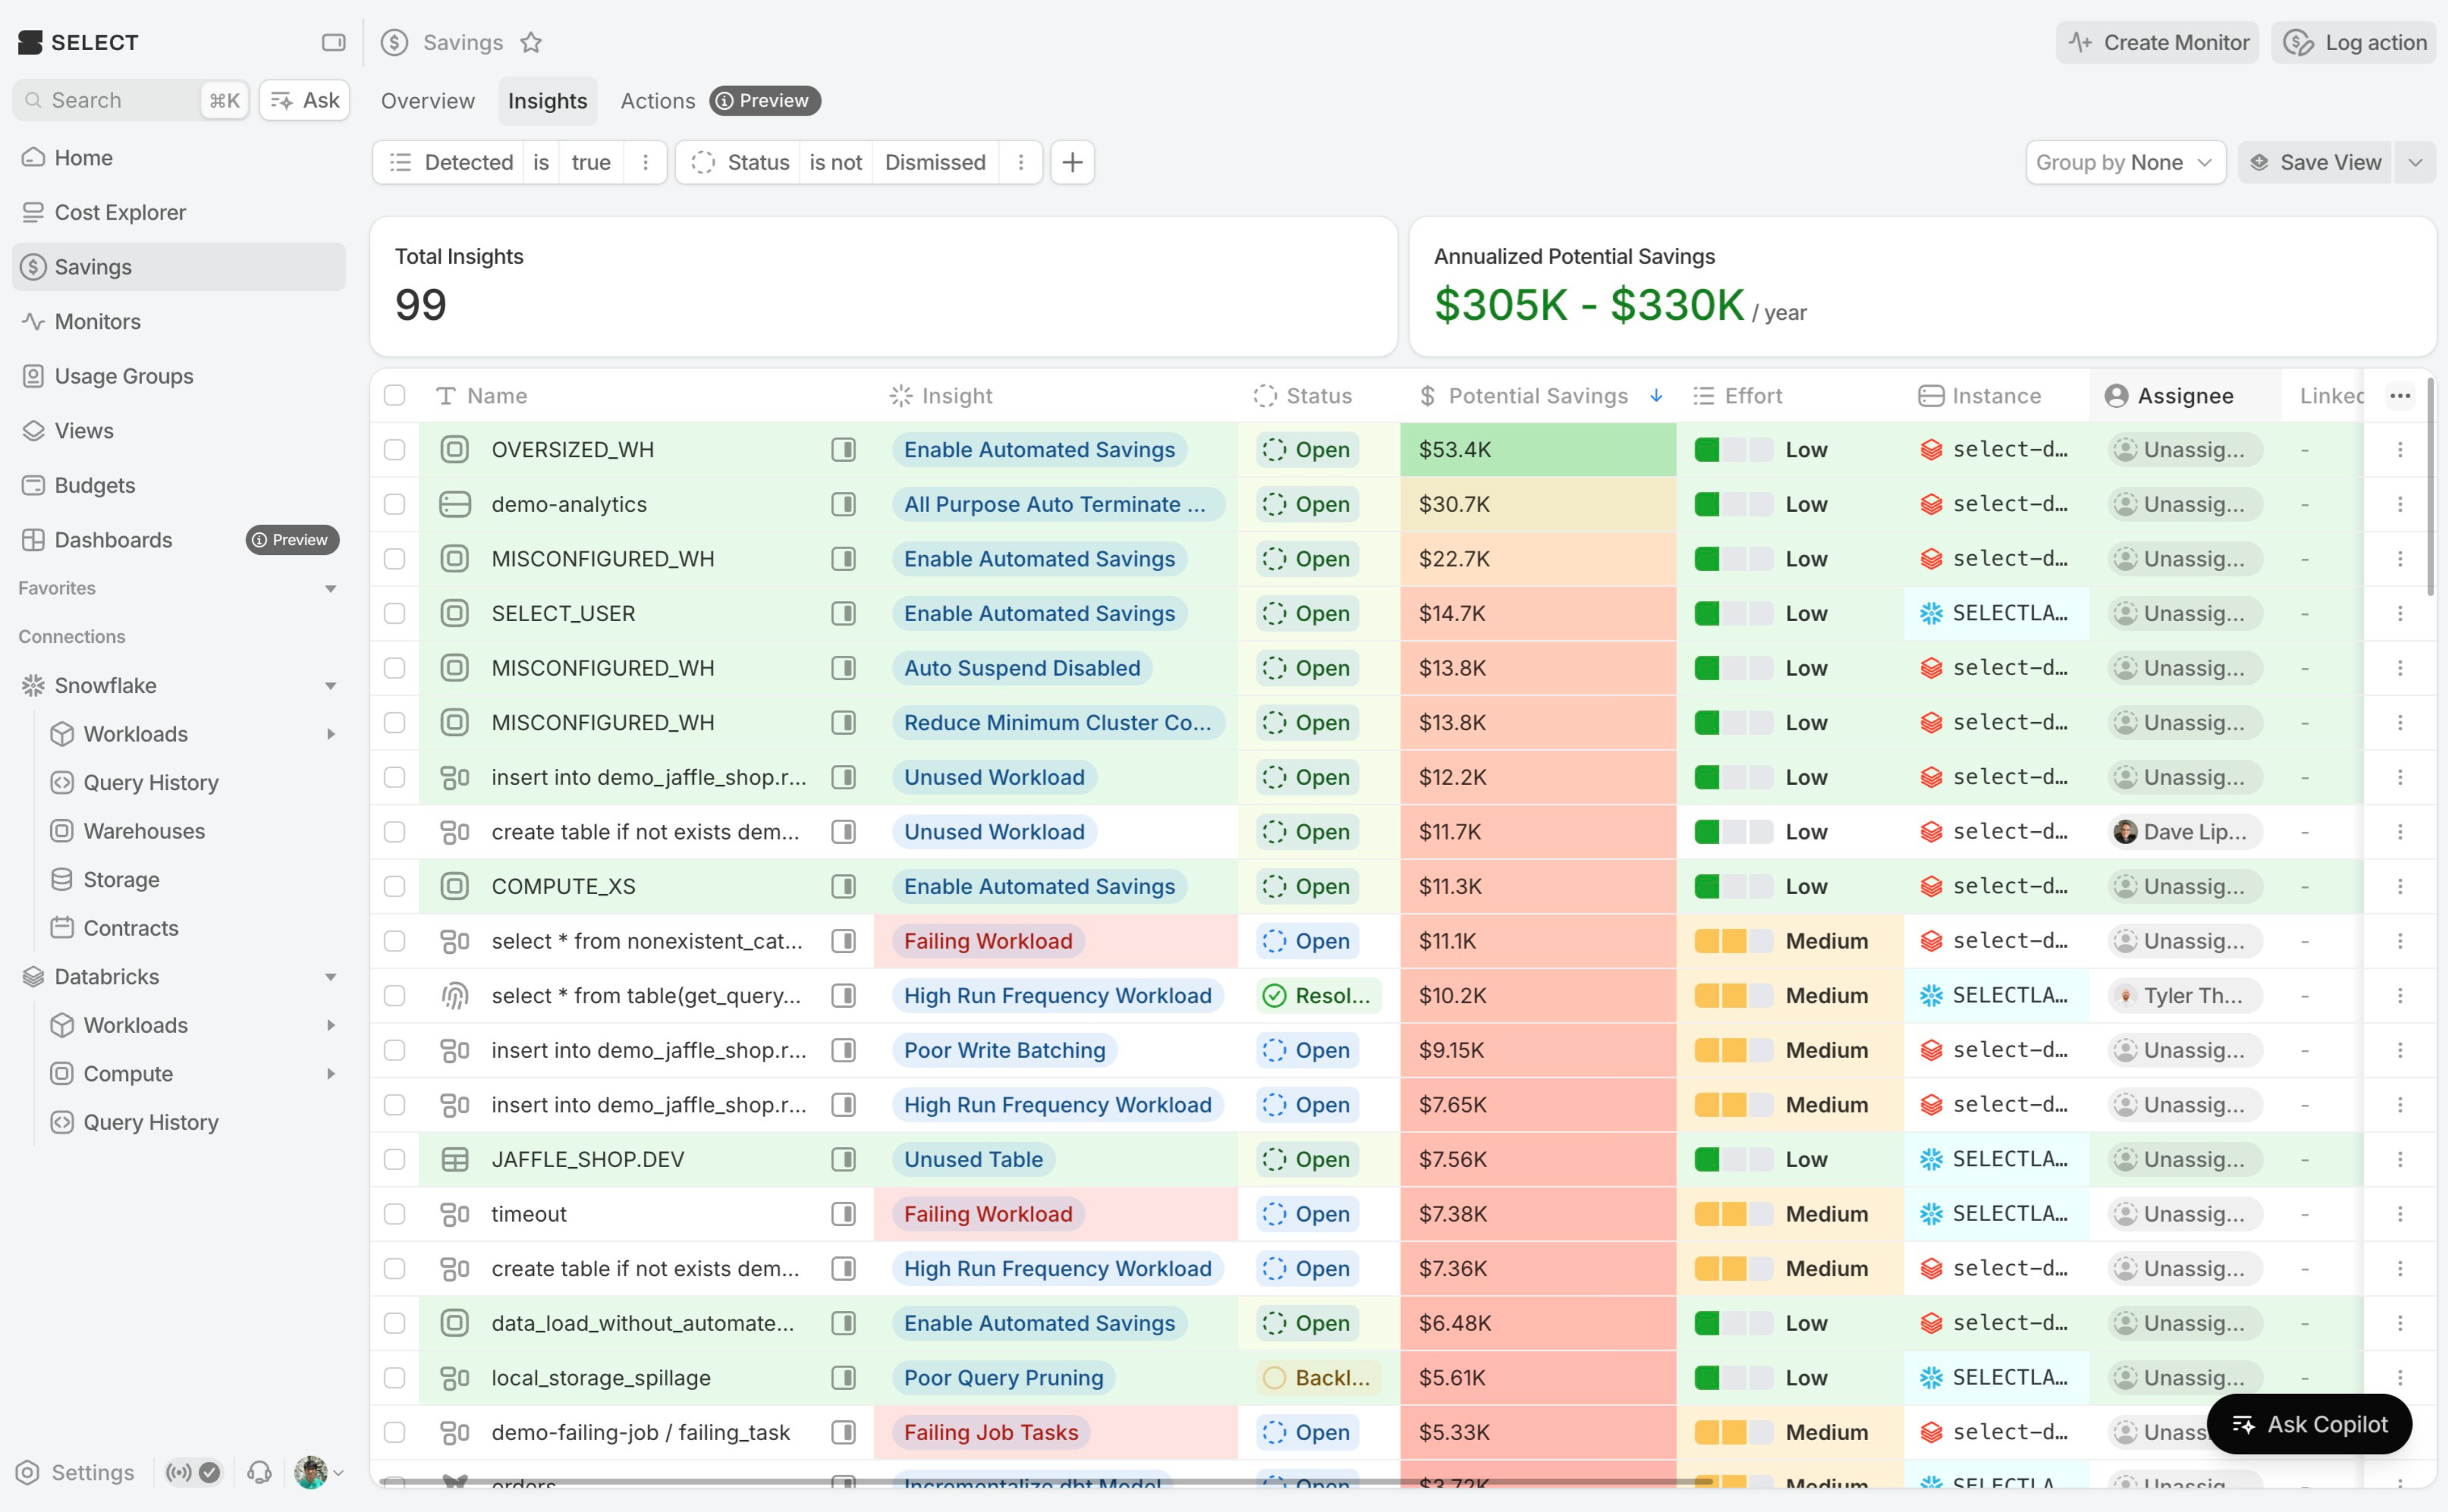The height and width of the screenshot is (1512, 2448).
Task: Click the table columns ellipsis icon
Action: pyautogui.click(x=2399, y=396)
